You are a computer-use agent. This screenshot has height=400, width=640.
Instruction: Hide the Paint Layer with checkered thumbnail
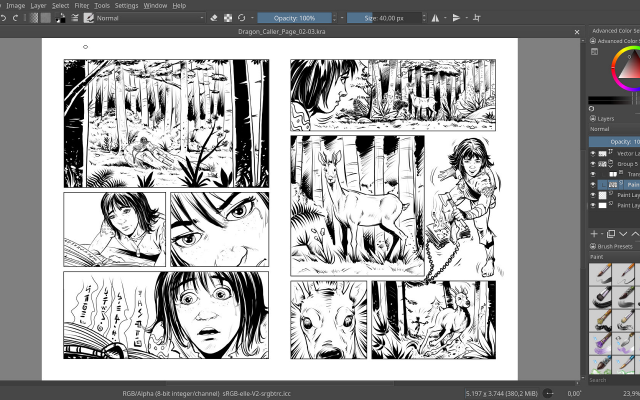click(x=593, y=195)
